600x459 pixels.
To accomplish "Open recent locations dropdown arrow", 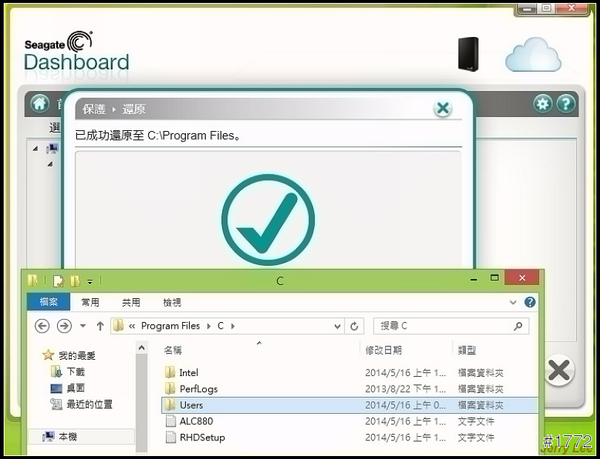I will [83, 326].
